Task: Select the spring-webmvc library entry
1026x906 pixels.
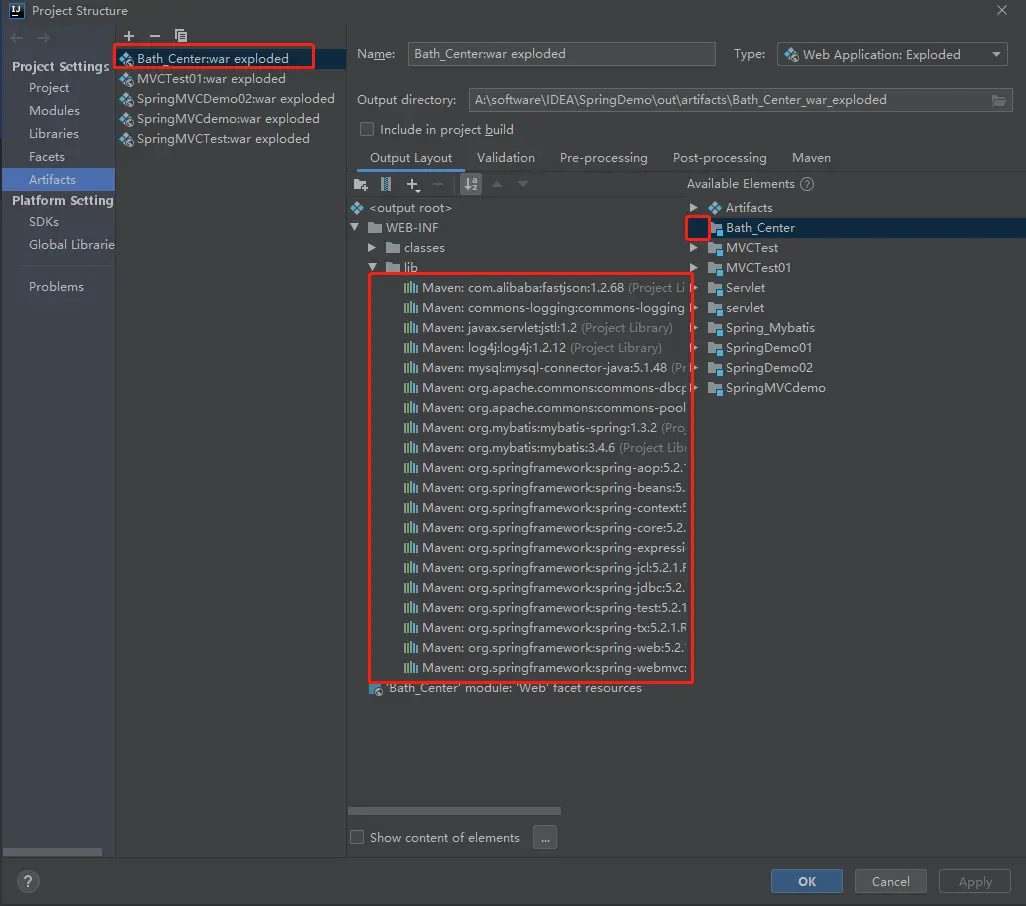Action: [x=544, y=668]
